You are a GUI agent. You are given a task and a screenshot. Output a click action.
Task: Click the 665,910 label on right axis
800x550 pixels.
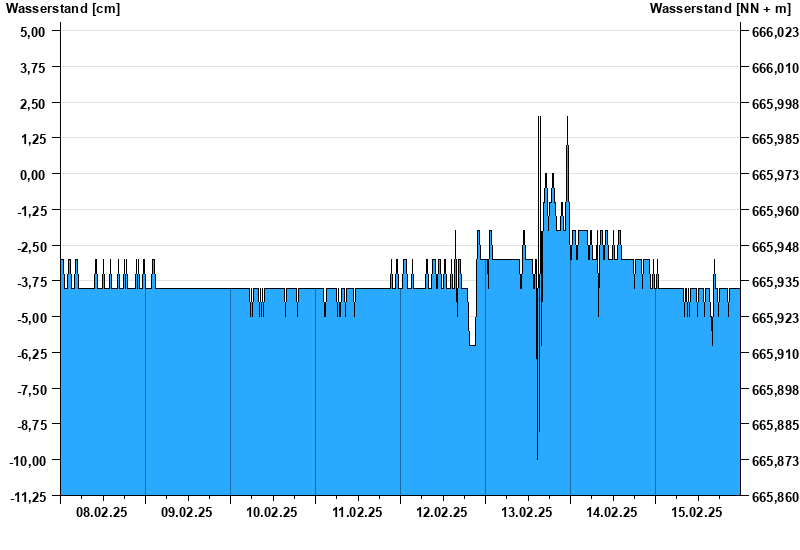click(776, 354)
